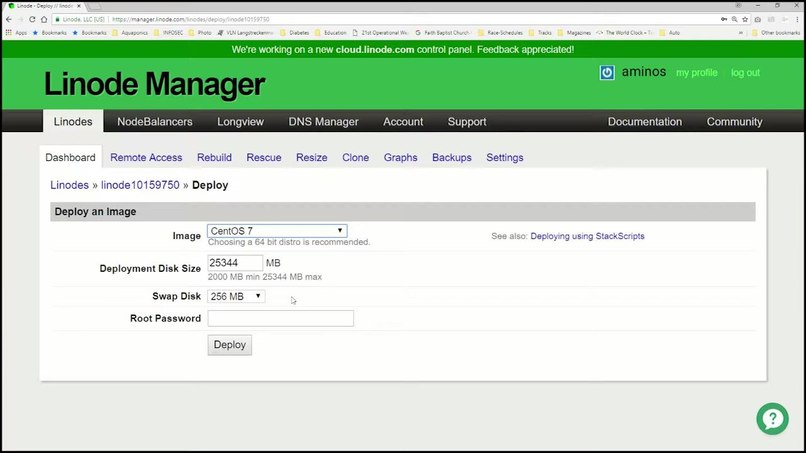Bookmark this page with the star icon
The width and height of the screenshot is (806, 453).
pos(745,19)
